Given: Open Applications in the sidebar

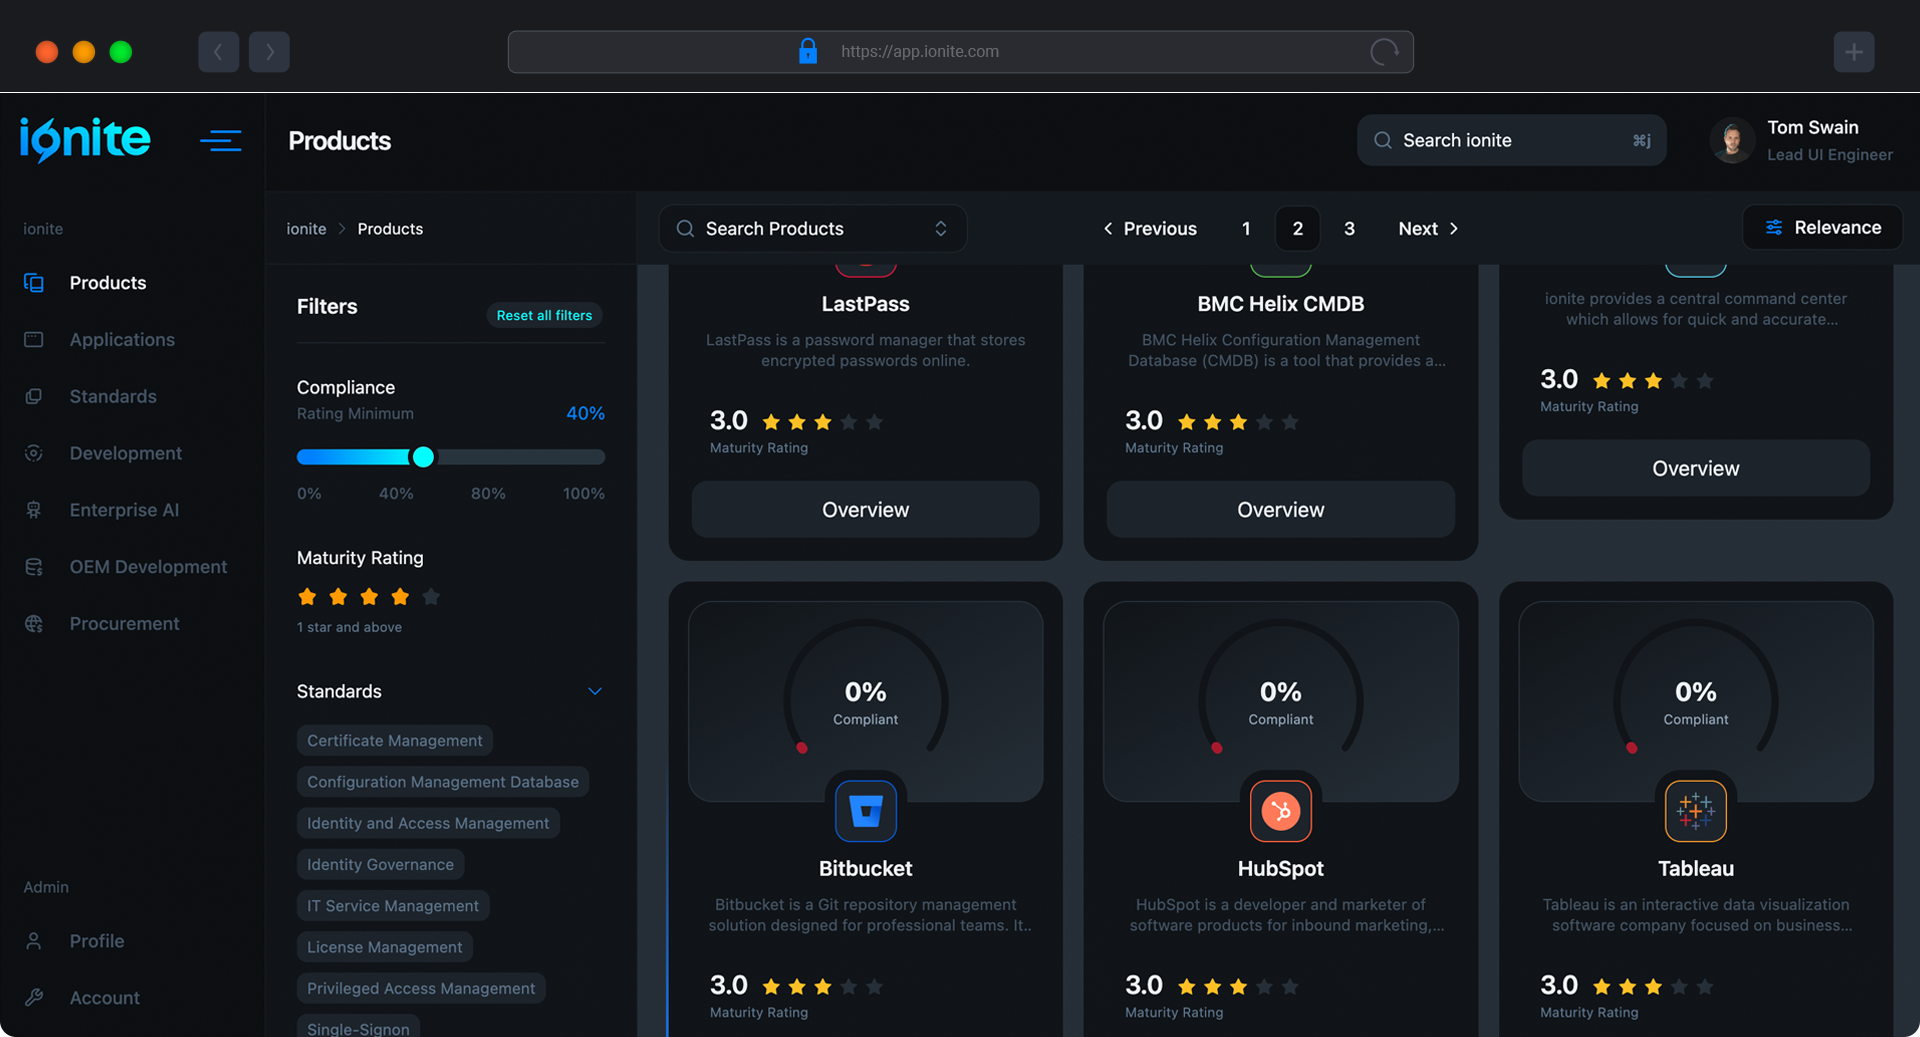Looking at the screenshot, I should pyautogui.click(x=122, y=340).
